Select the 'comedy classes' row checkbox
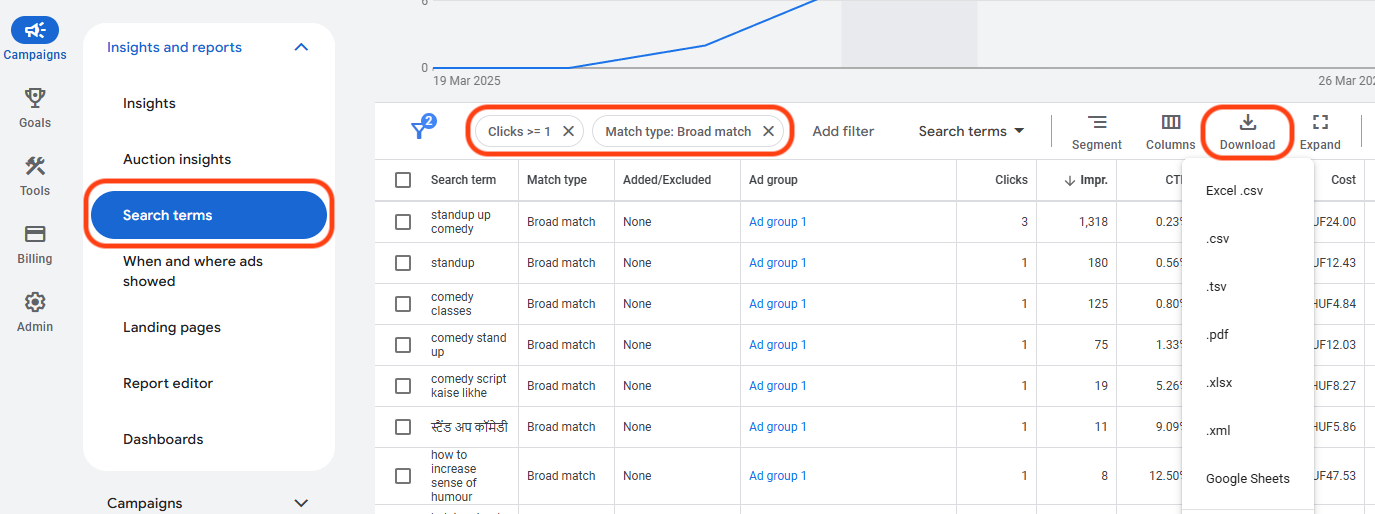The width and height of the screenshot is (1375, 514). 403,304
